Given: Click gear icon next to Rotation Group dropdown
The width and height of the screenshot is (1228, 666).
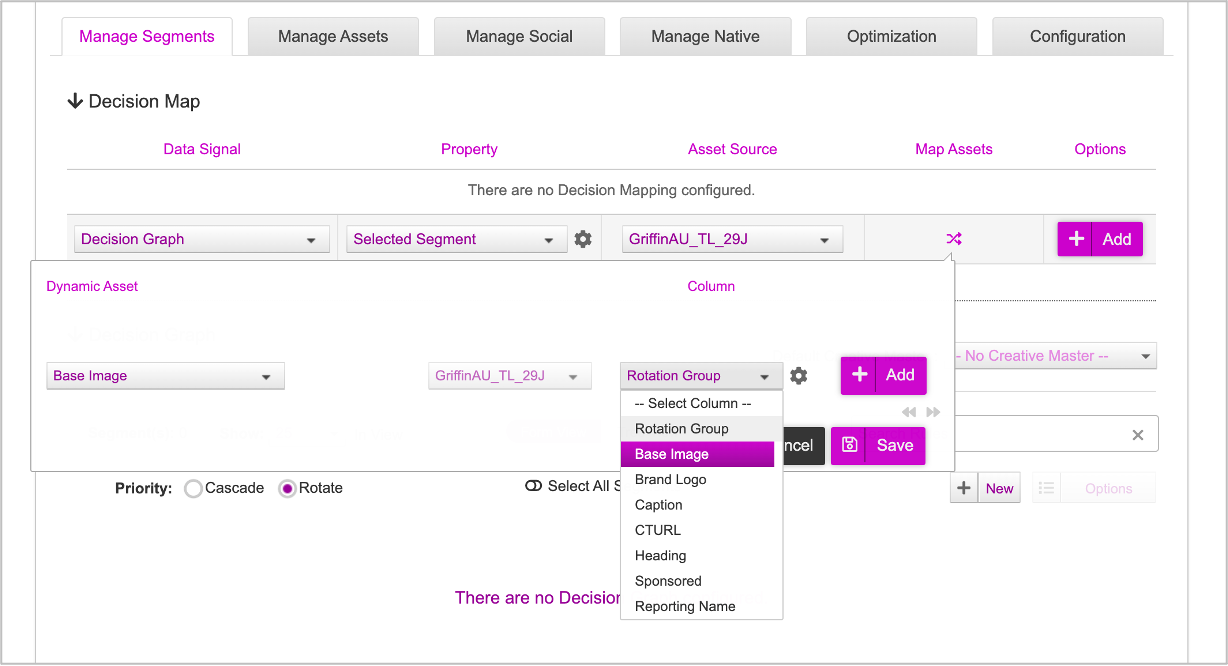Looking at the screenshot, I should (x=798, y=376).
